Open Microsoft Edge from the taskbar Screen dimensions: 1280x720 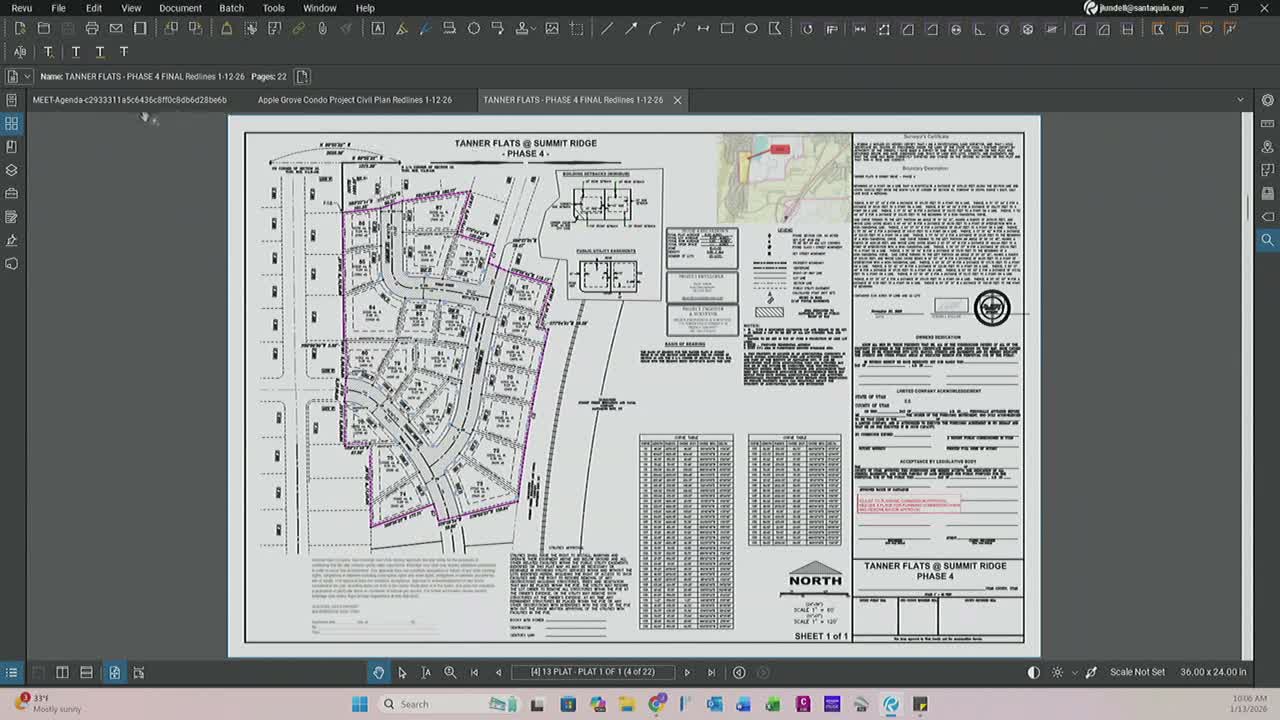pyautogui.click(x=890, y=704)
